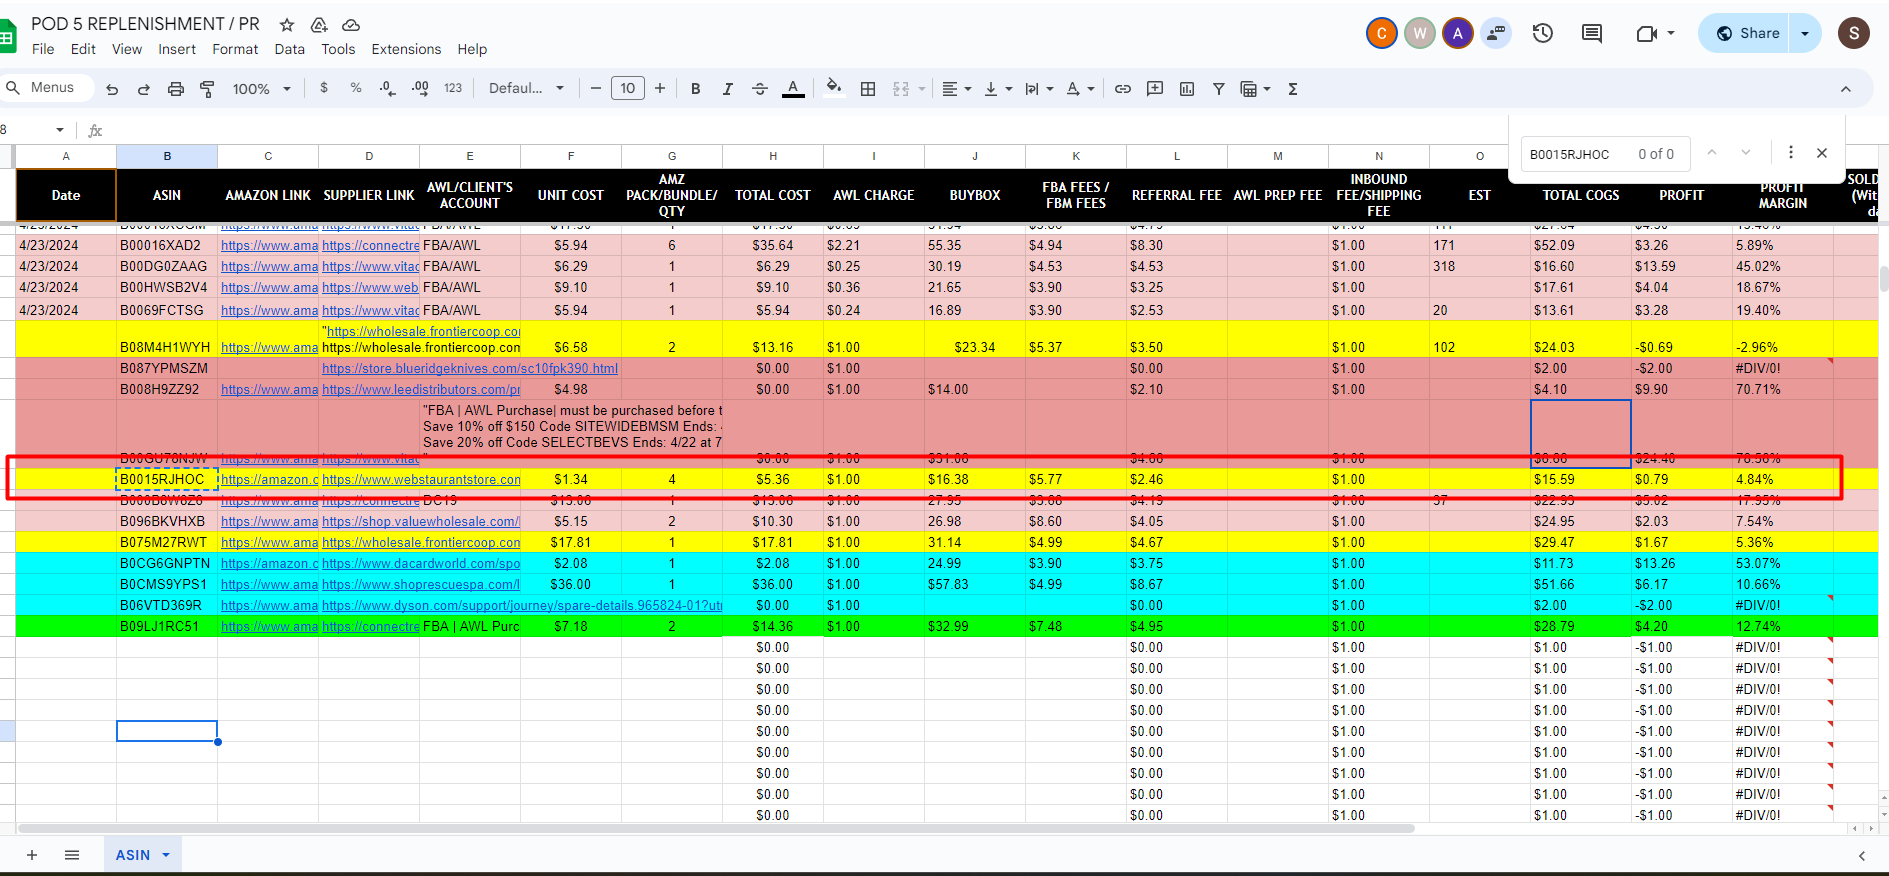1889x876 pixels.
Task: Check cloud document status icon
Action: 351,24
